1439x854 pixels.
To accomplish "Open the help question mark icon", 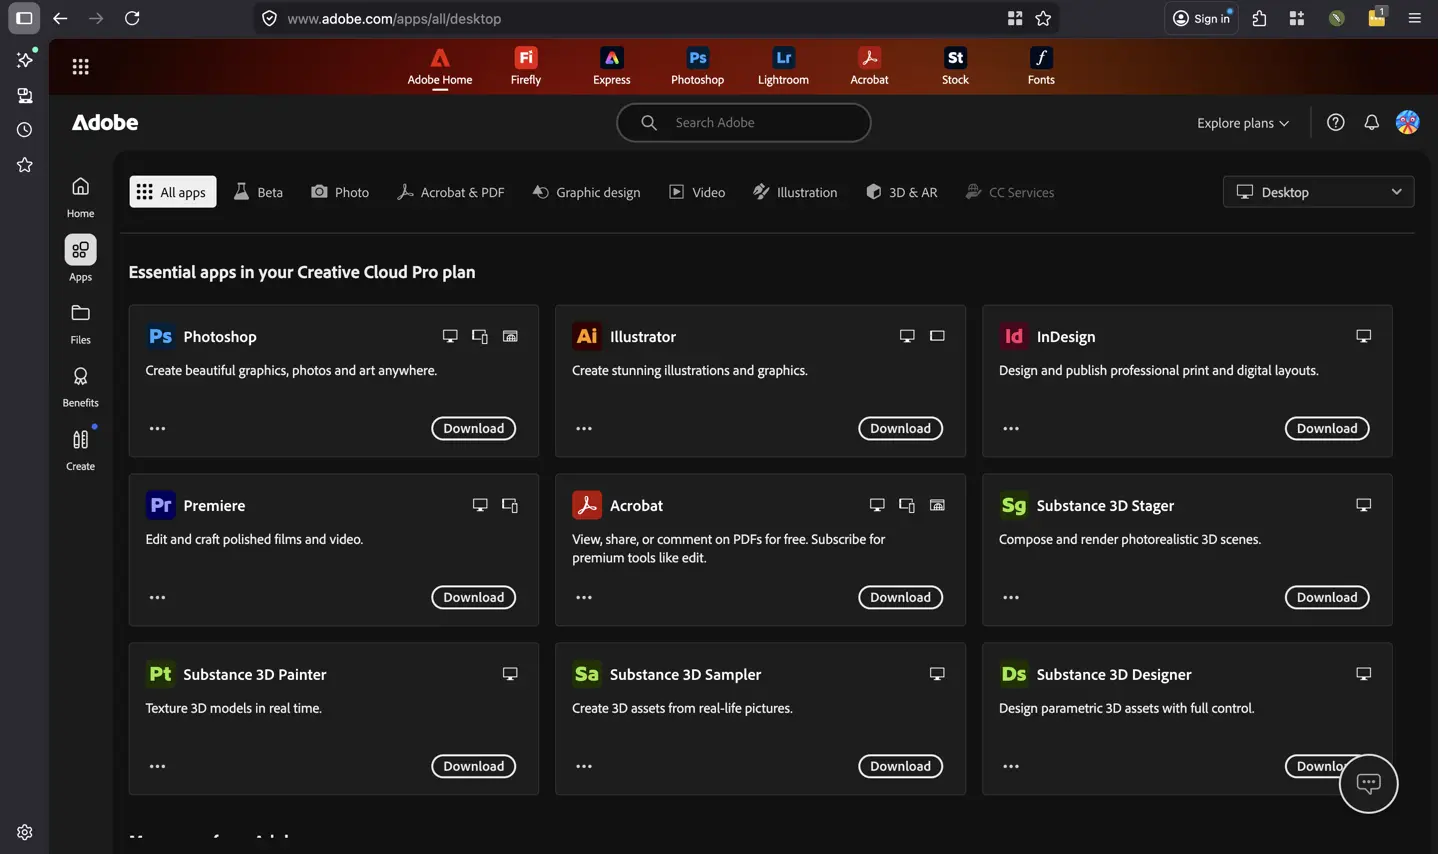I will tap(1335, 122).
